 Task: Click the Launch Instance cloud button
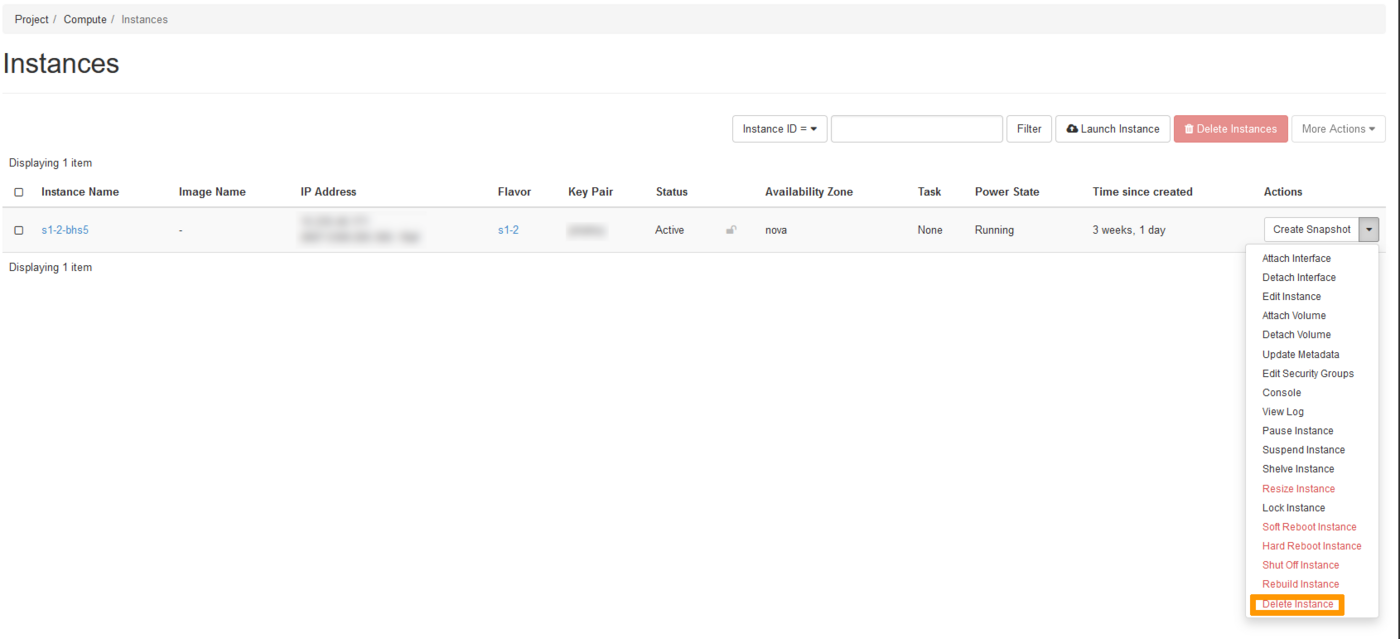(1112, 129)
